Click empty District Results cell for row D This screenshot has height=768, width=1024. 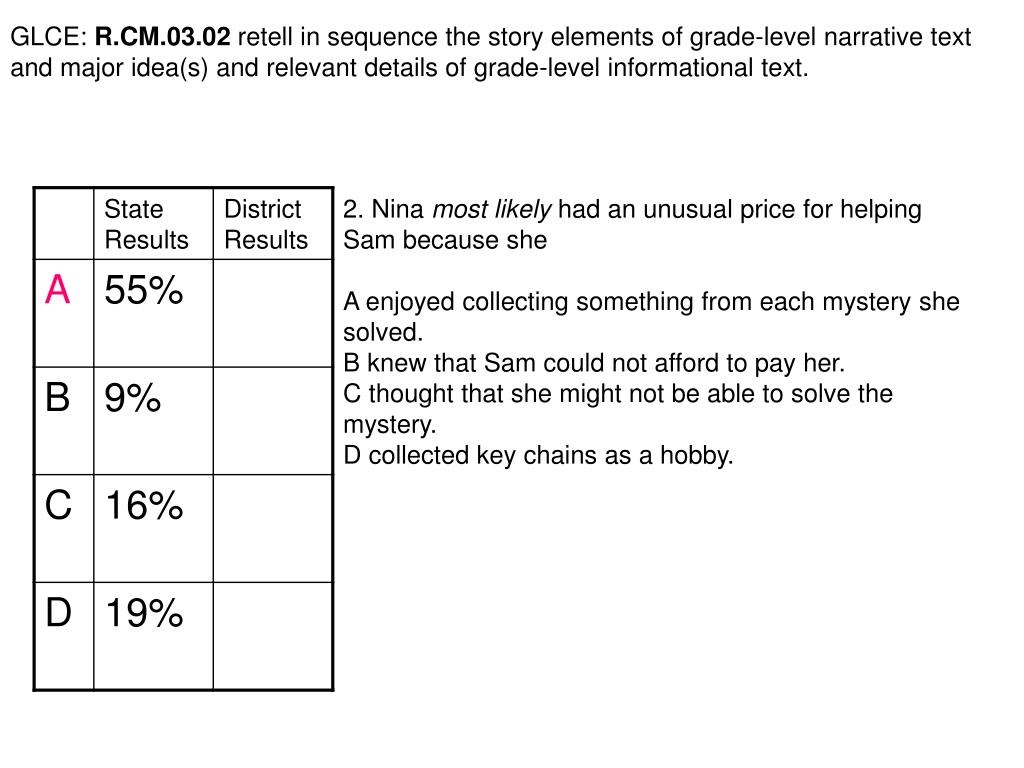tap(273, 636)
